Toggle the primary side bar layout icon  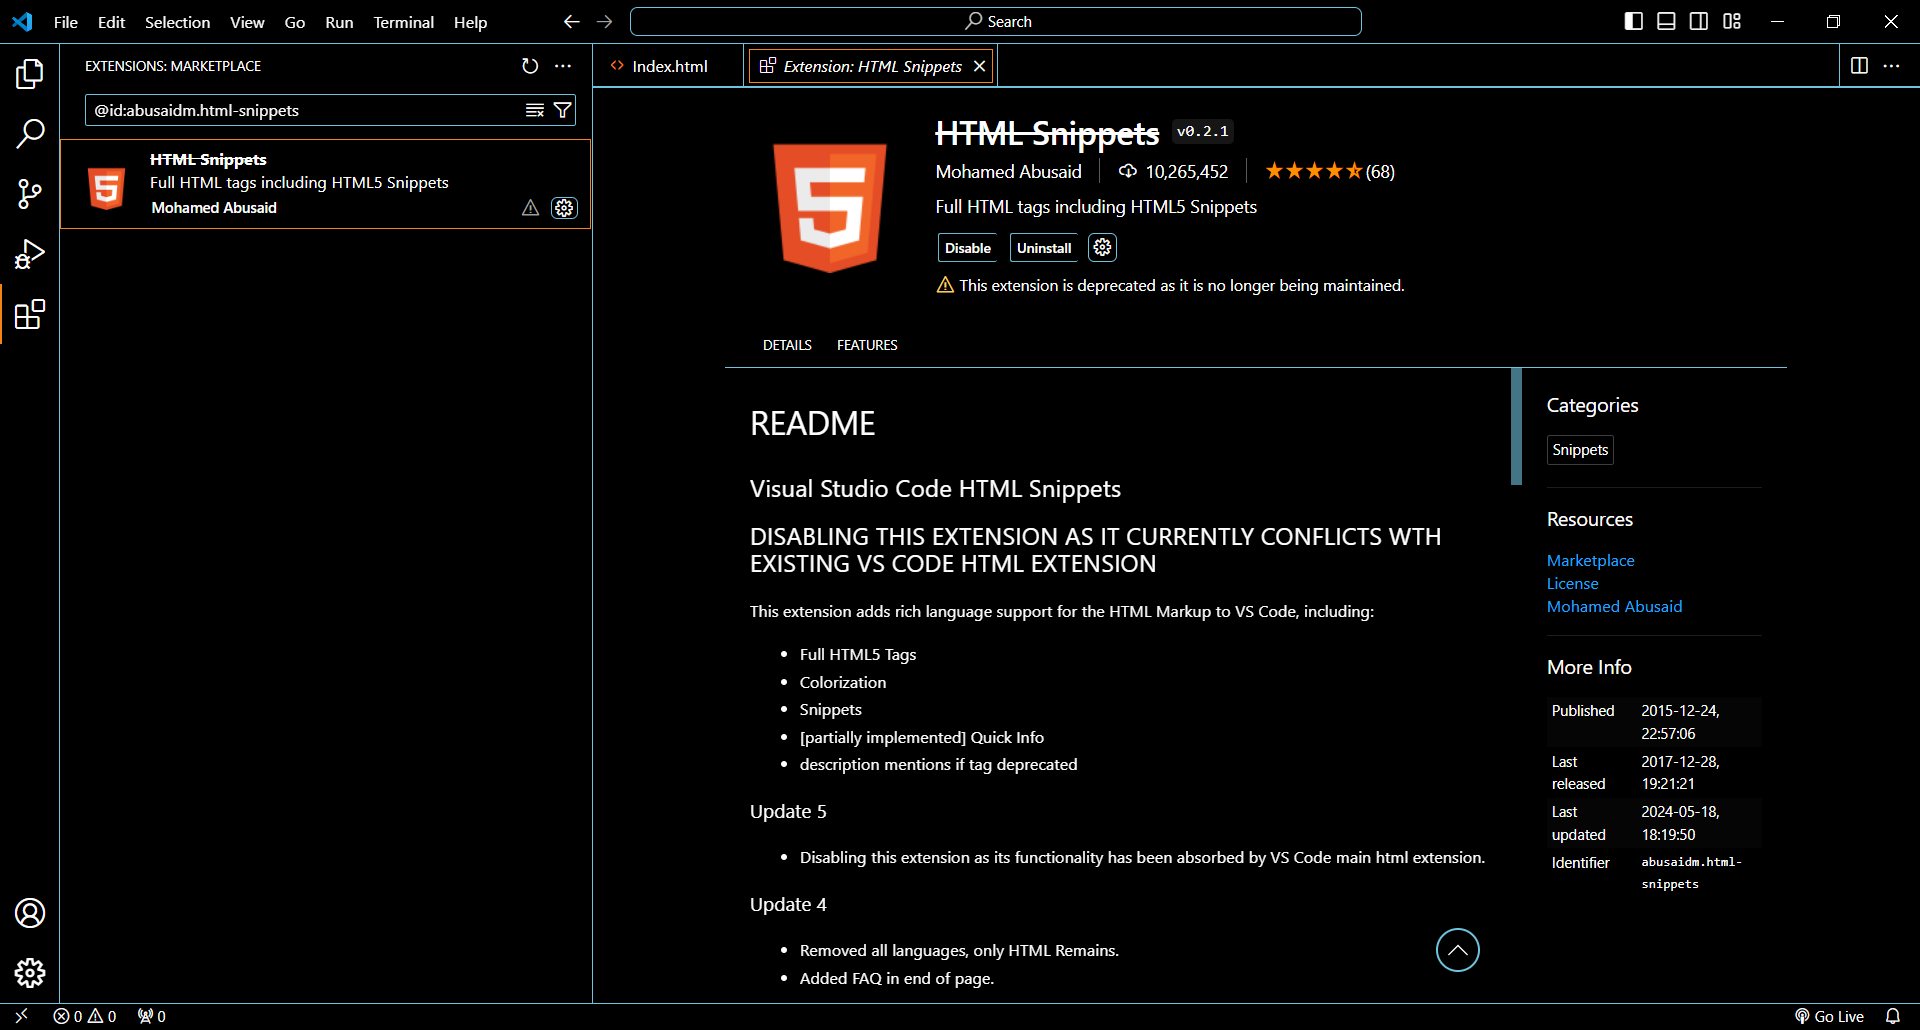(1634, 22)
